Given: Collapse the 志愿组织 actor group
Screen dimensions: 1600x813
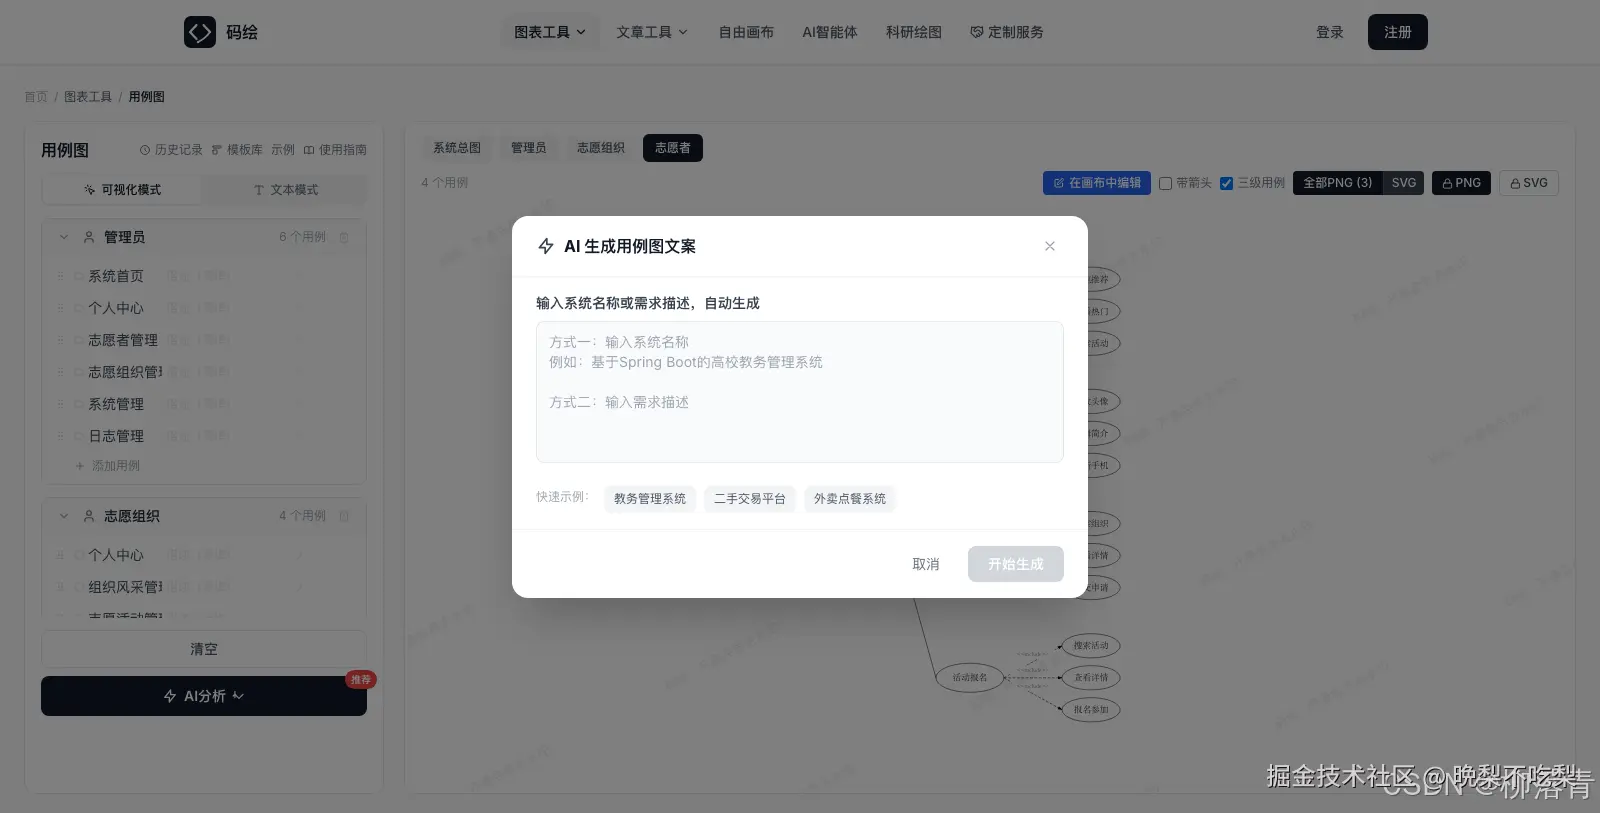Looking at the screenshot, I should click(64, 516).
